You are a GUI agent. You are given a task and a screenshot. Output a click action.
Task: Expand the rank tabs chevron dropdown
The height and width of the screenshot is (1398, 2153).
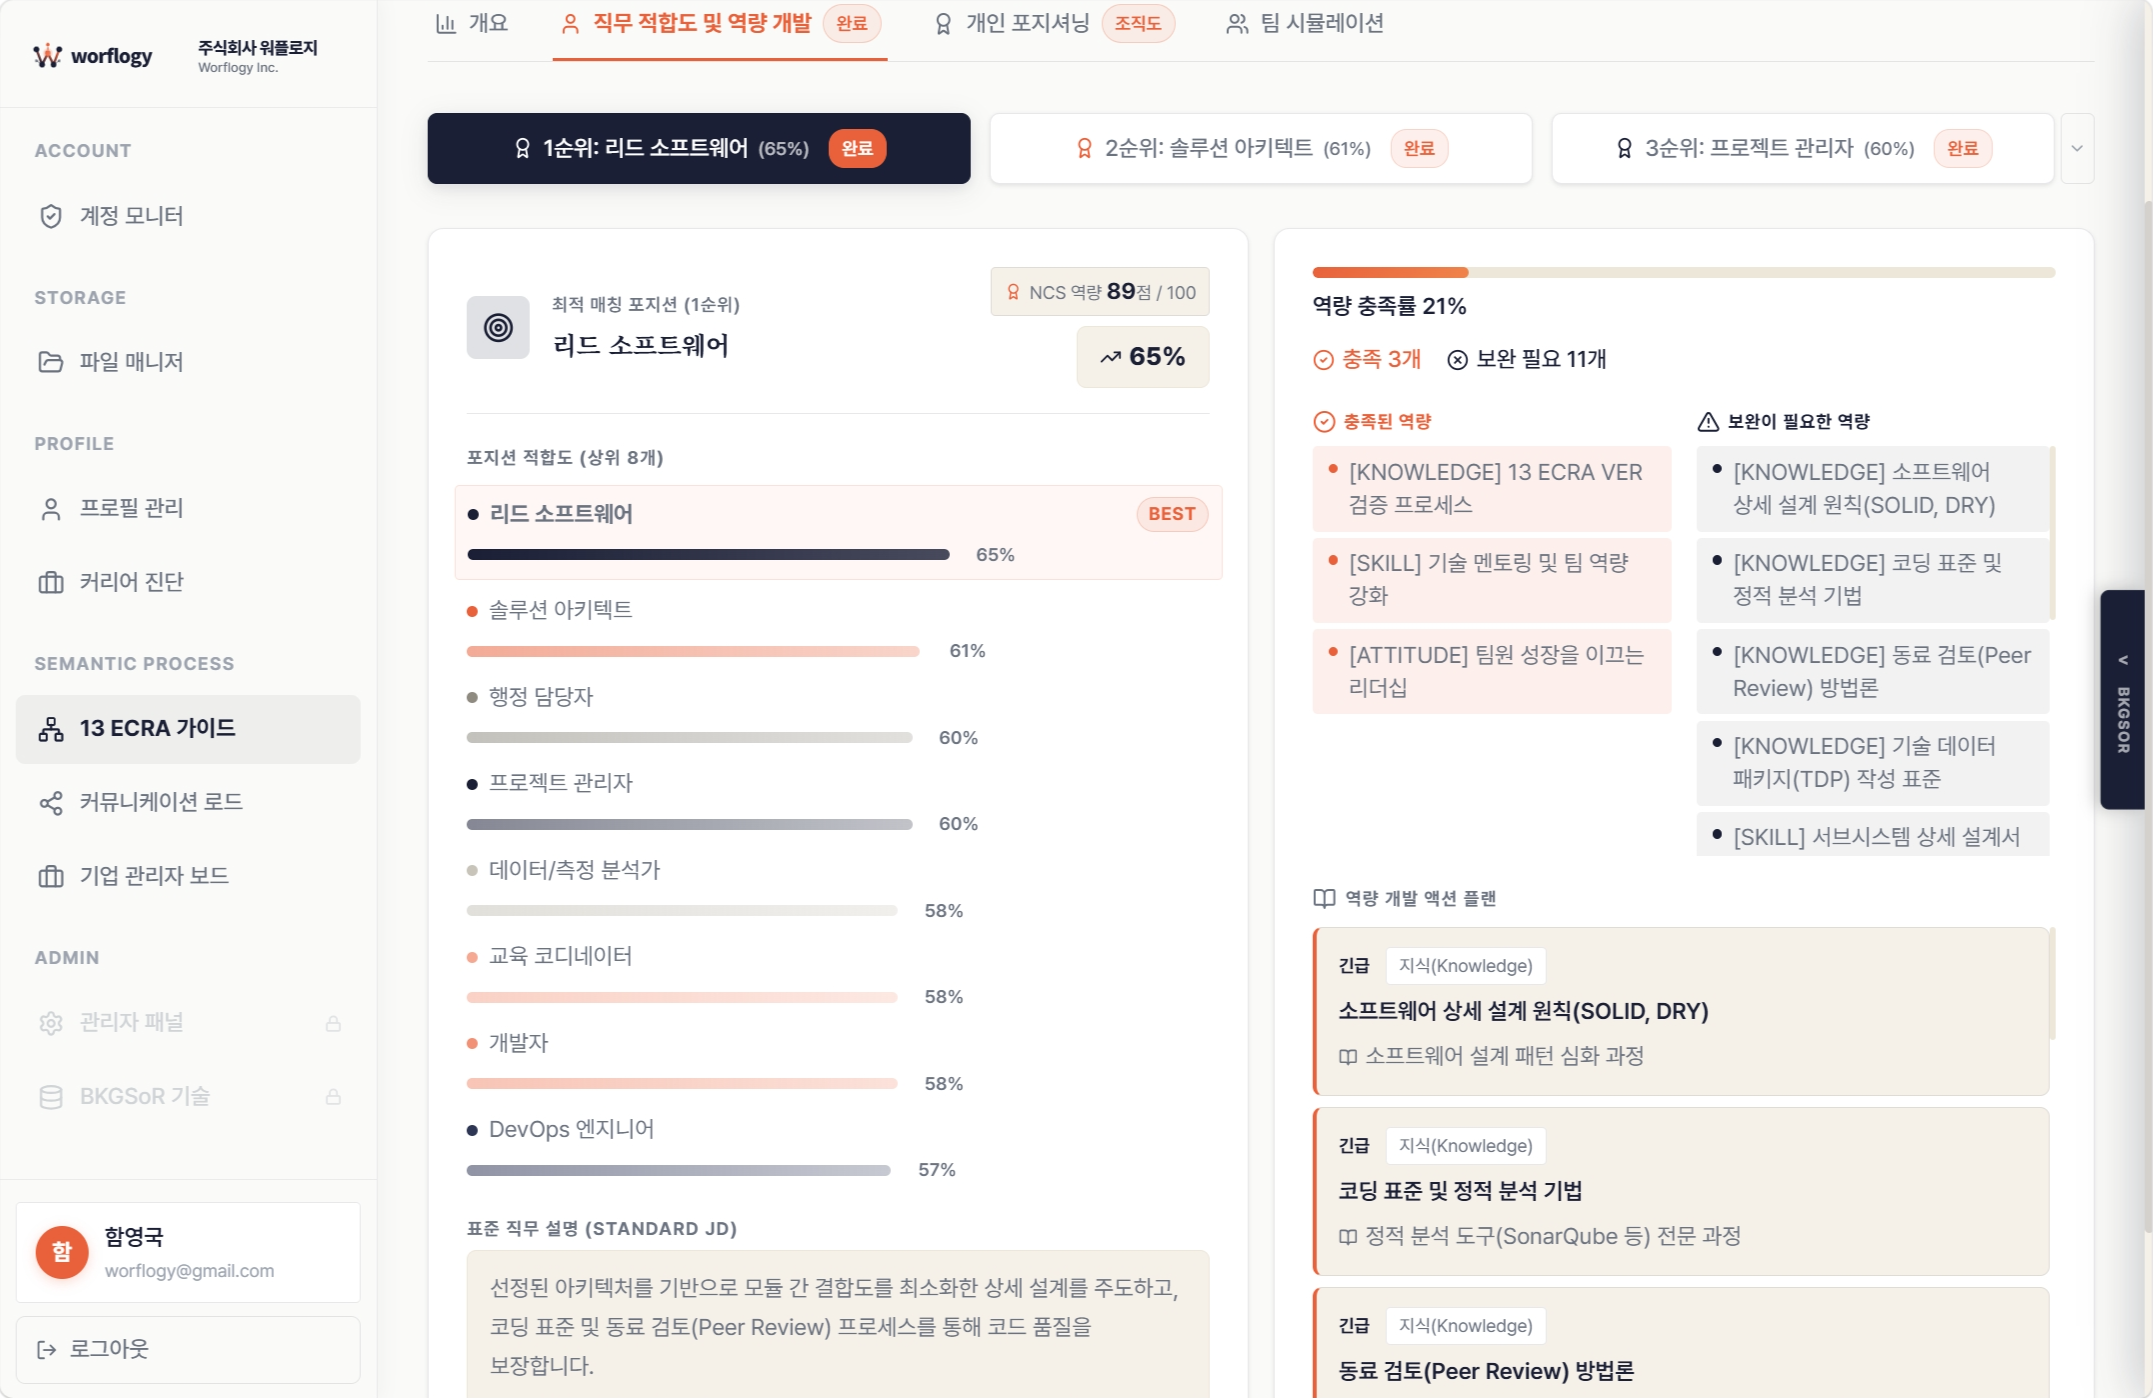[x=2077, y=148]
